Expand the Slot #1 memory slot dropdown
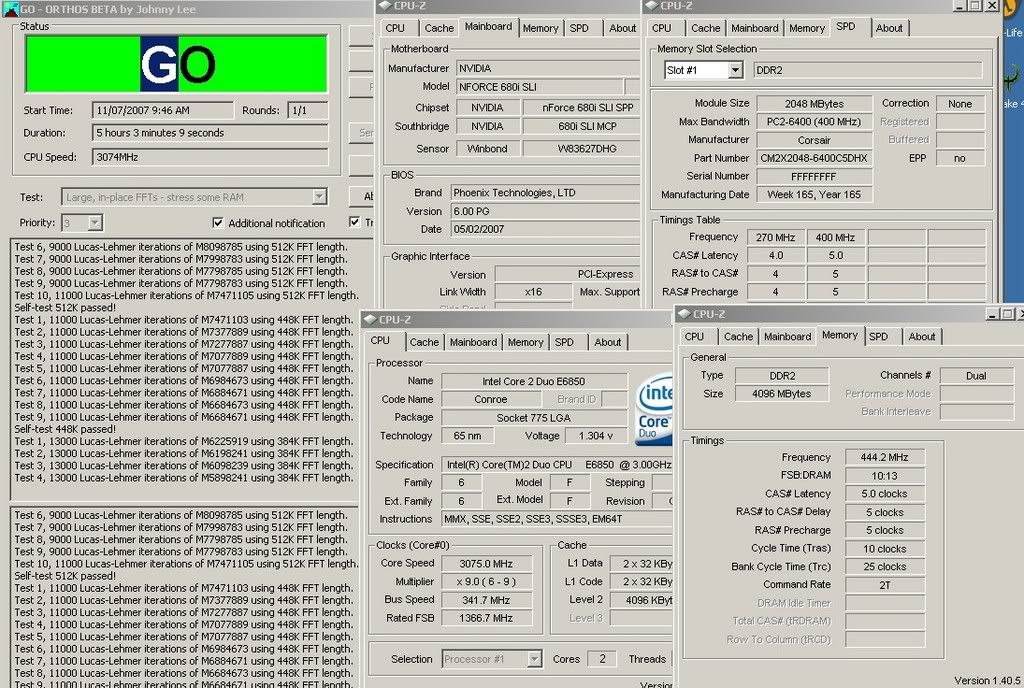The image size is (1024, 688). click(x=735, y=70)
